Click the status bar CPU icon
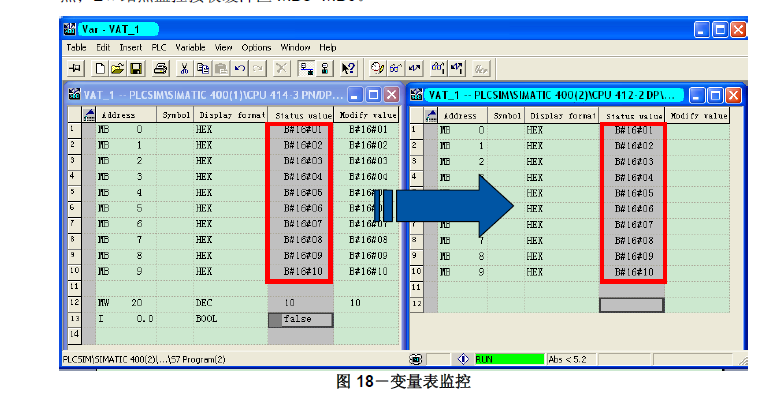The image size is (776, 416). 416,359
